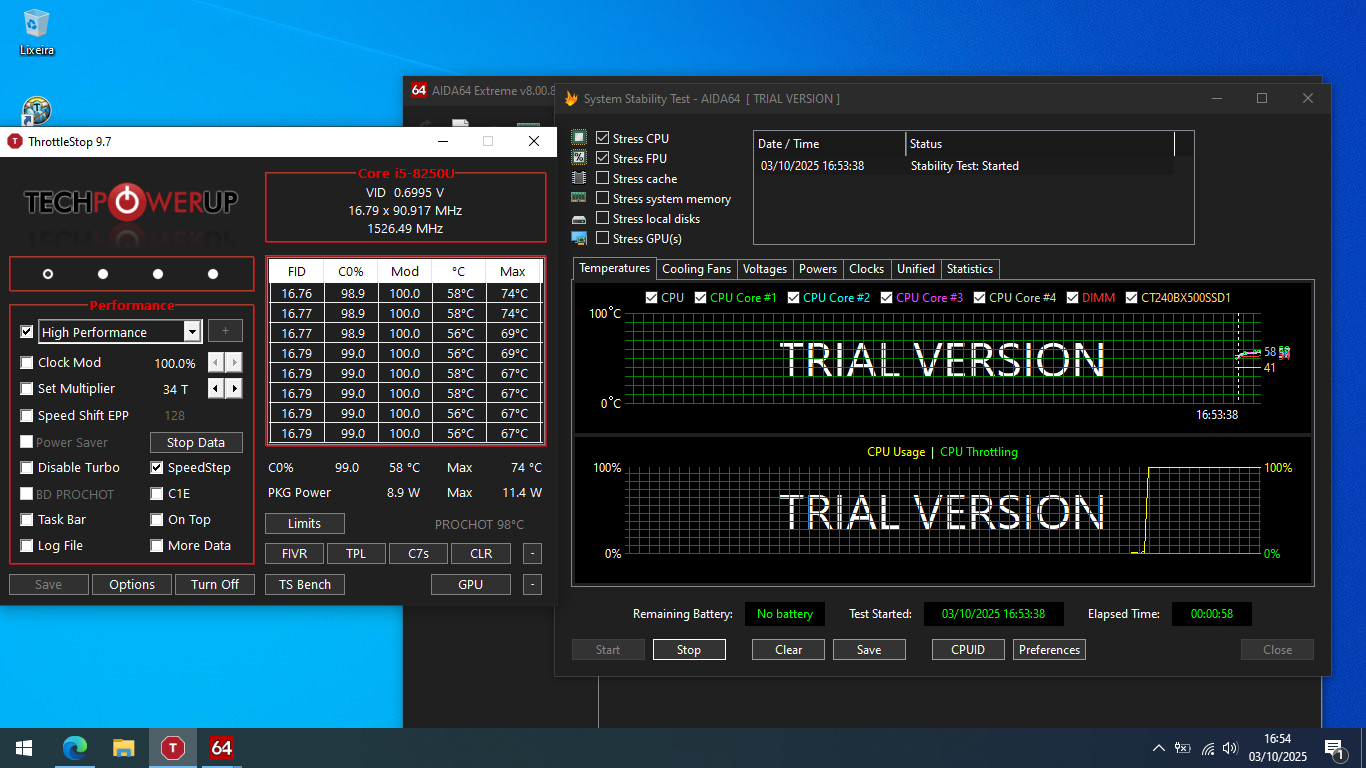Uncheck the Stress FPU option

(x=603, y=159)
